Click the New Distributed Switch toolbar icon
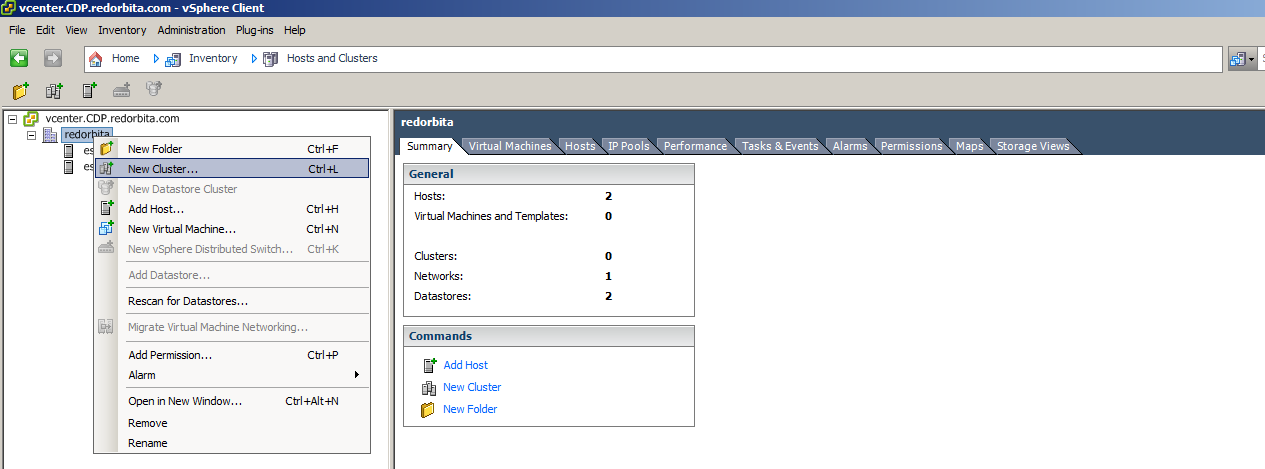1265x469 pixels. [122, 91]
